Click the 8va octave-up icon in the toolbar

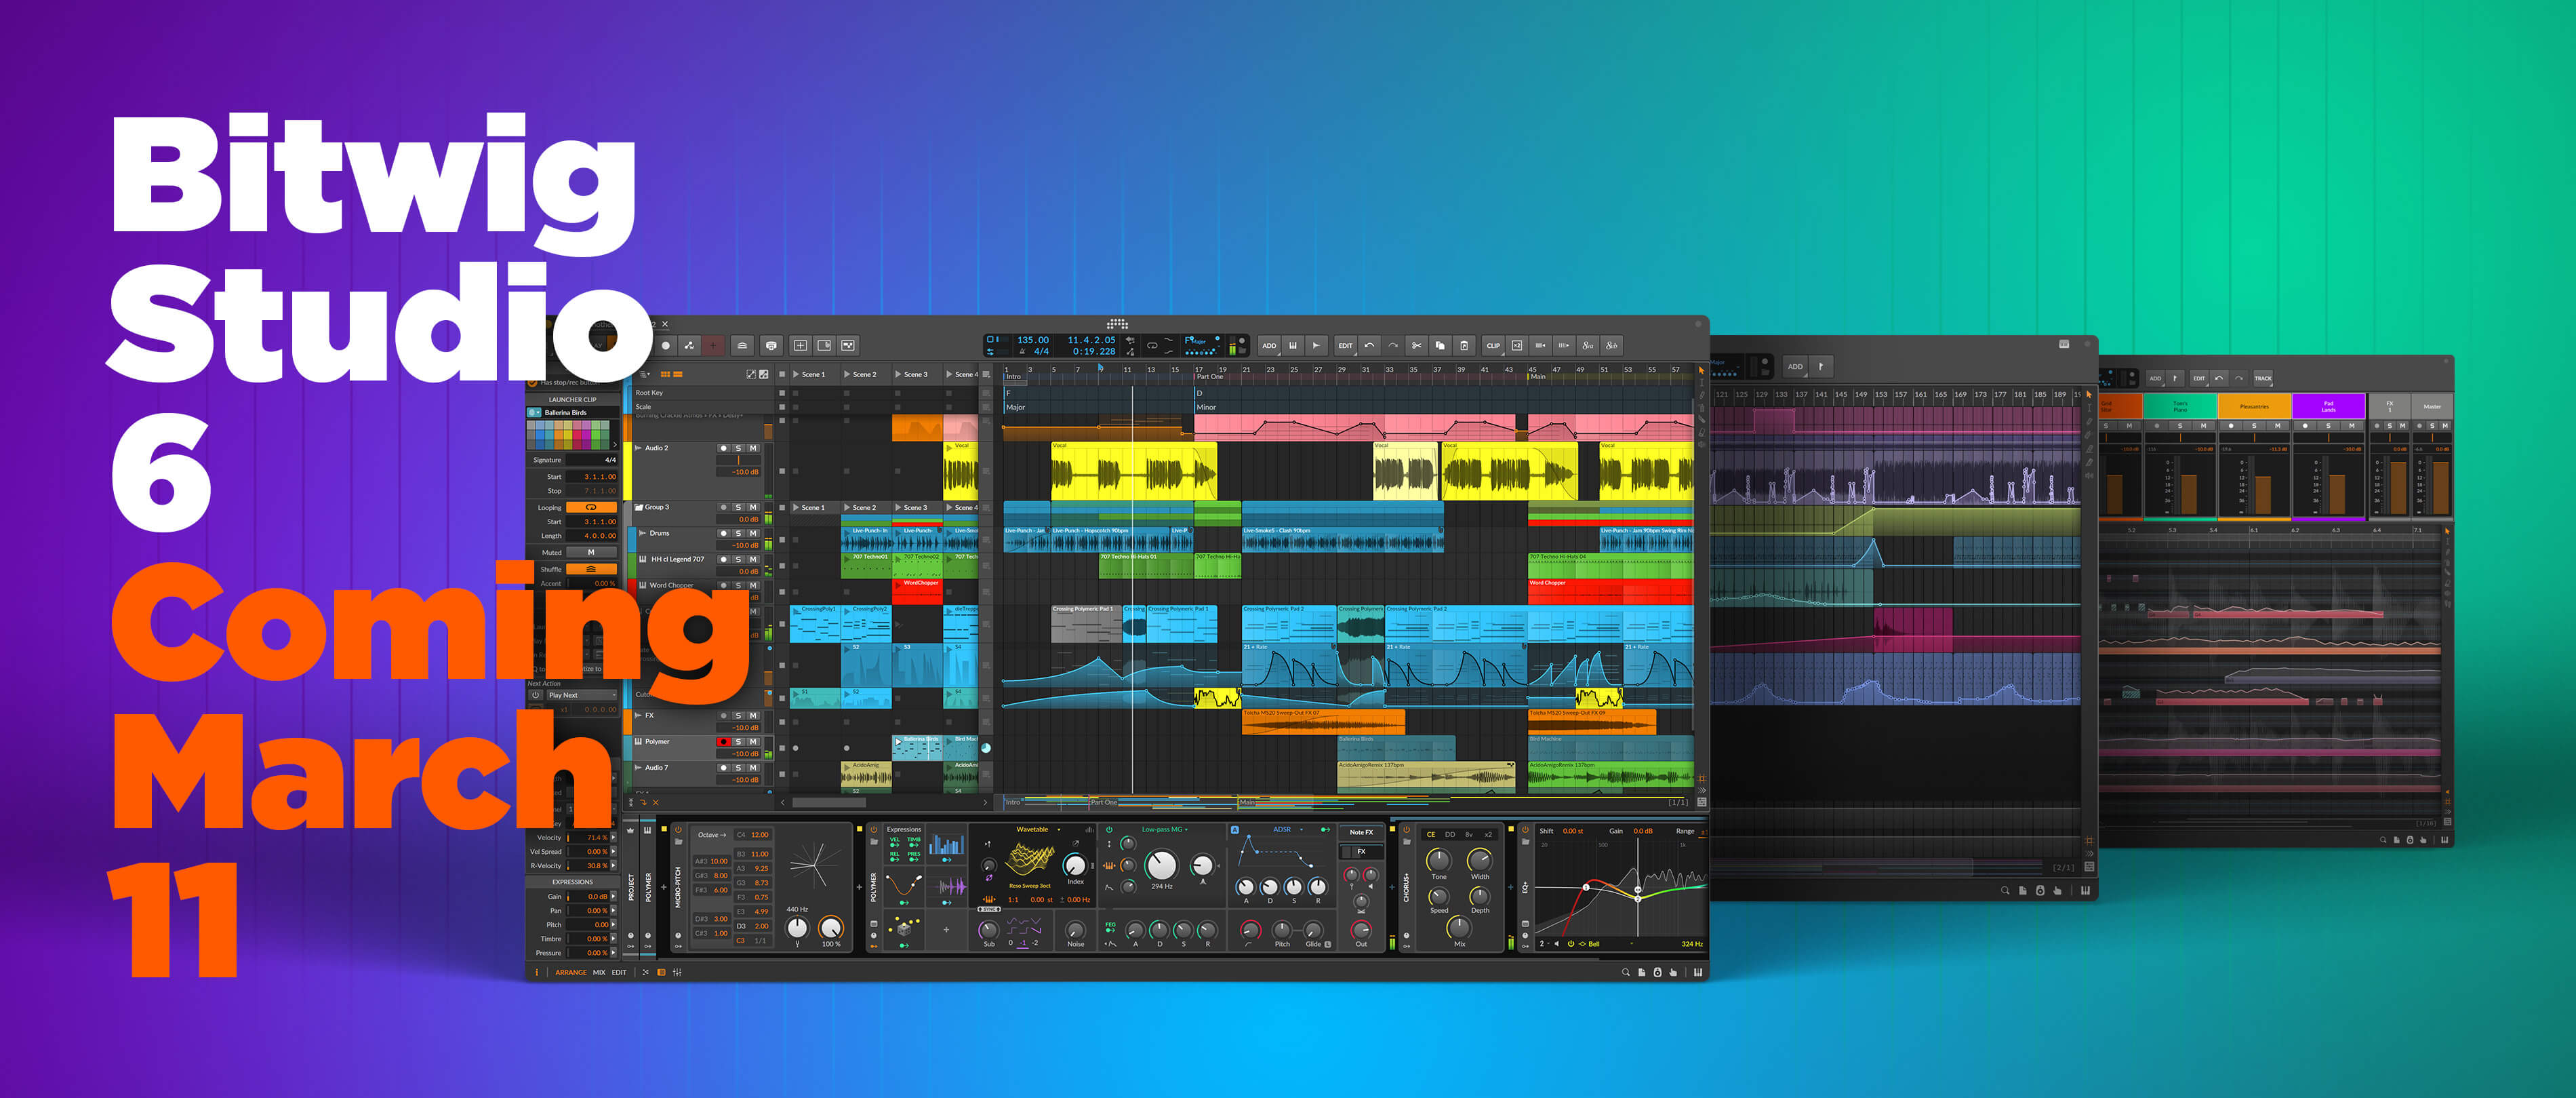pyautogui.click(x=1588, y=345)
